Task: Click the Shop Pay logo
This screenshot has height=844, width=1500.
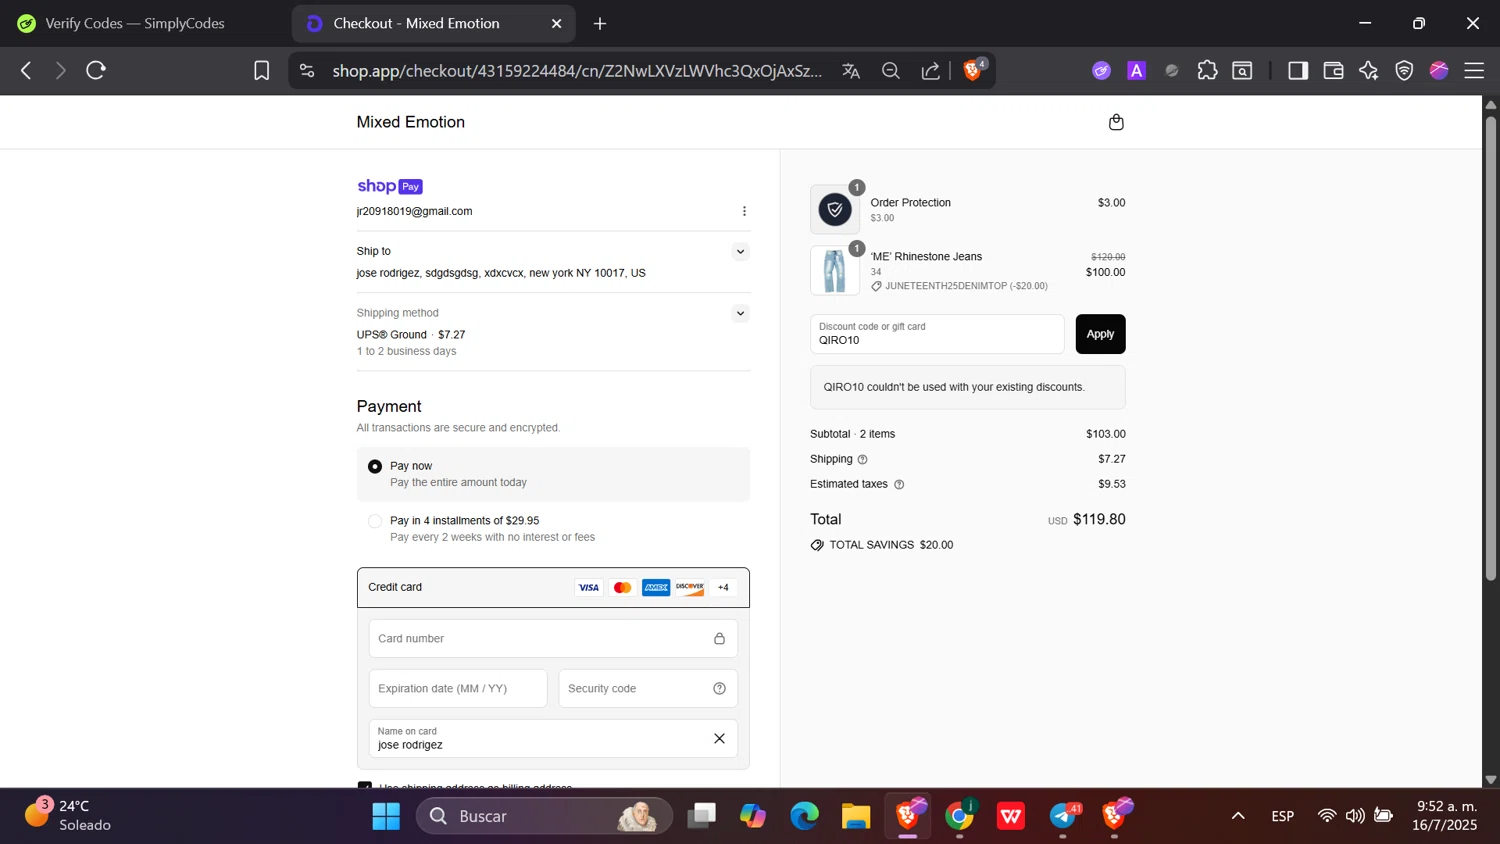Action: [390, 186]
